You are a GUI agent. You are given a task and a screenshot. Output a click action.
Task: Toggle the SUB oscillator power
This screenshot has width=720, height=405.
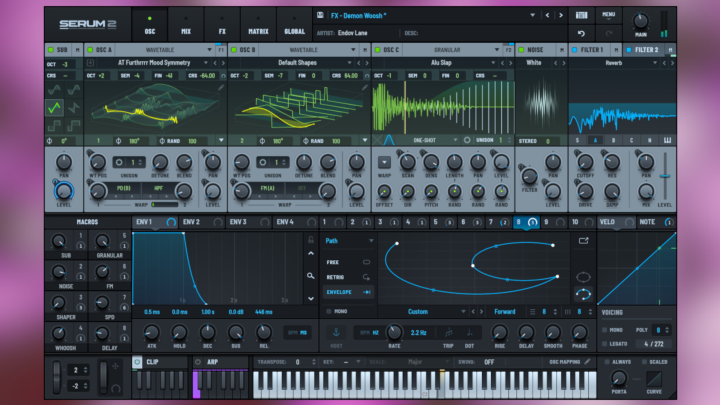click(x=51, y=50)
